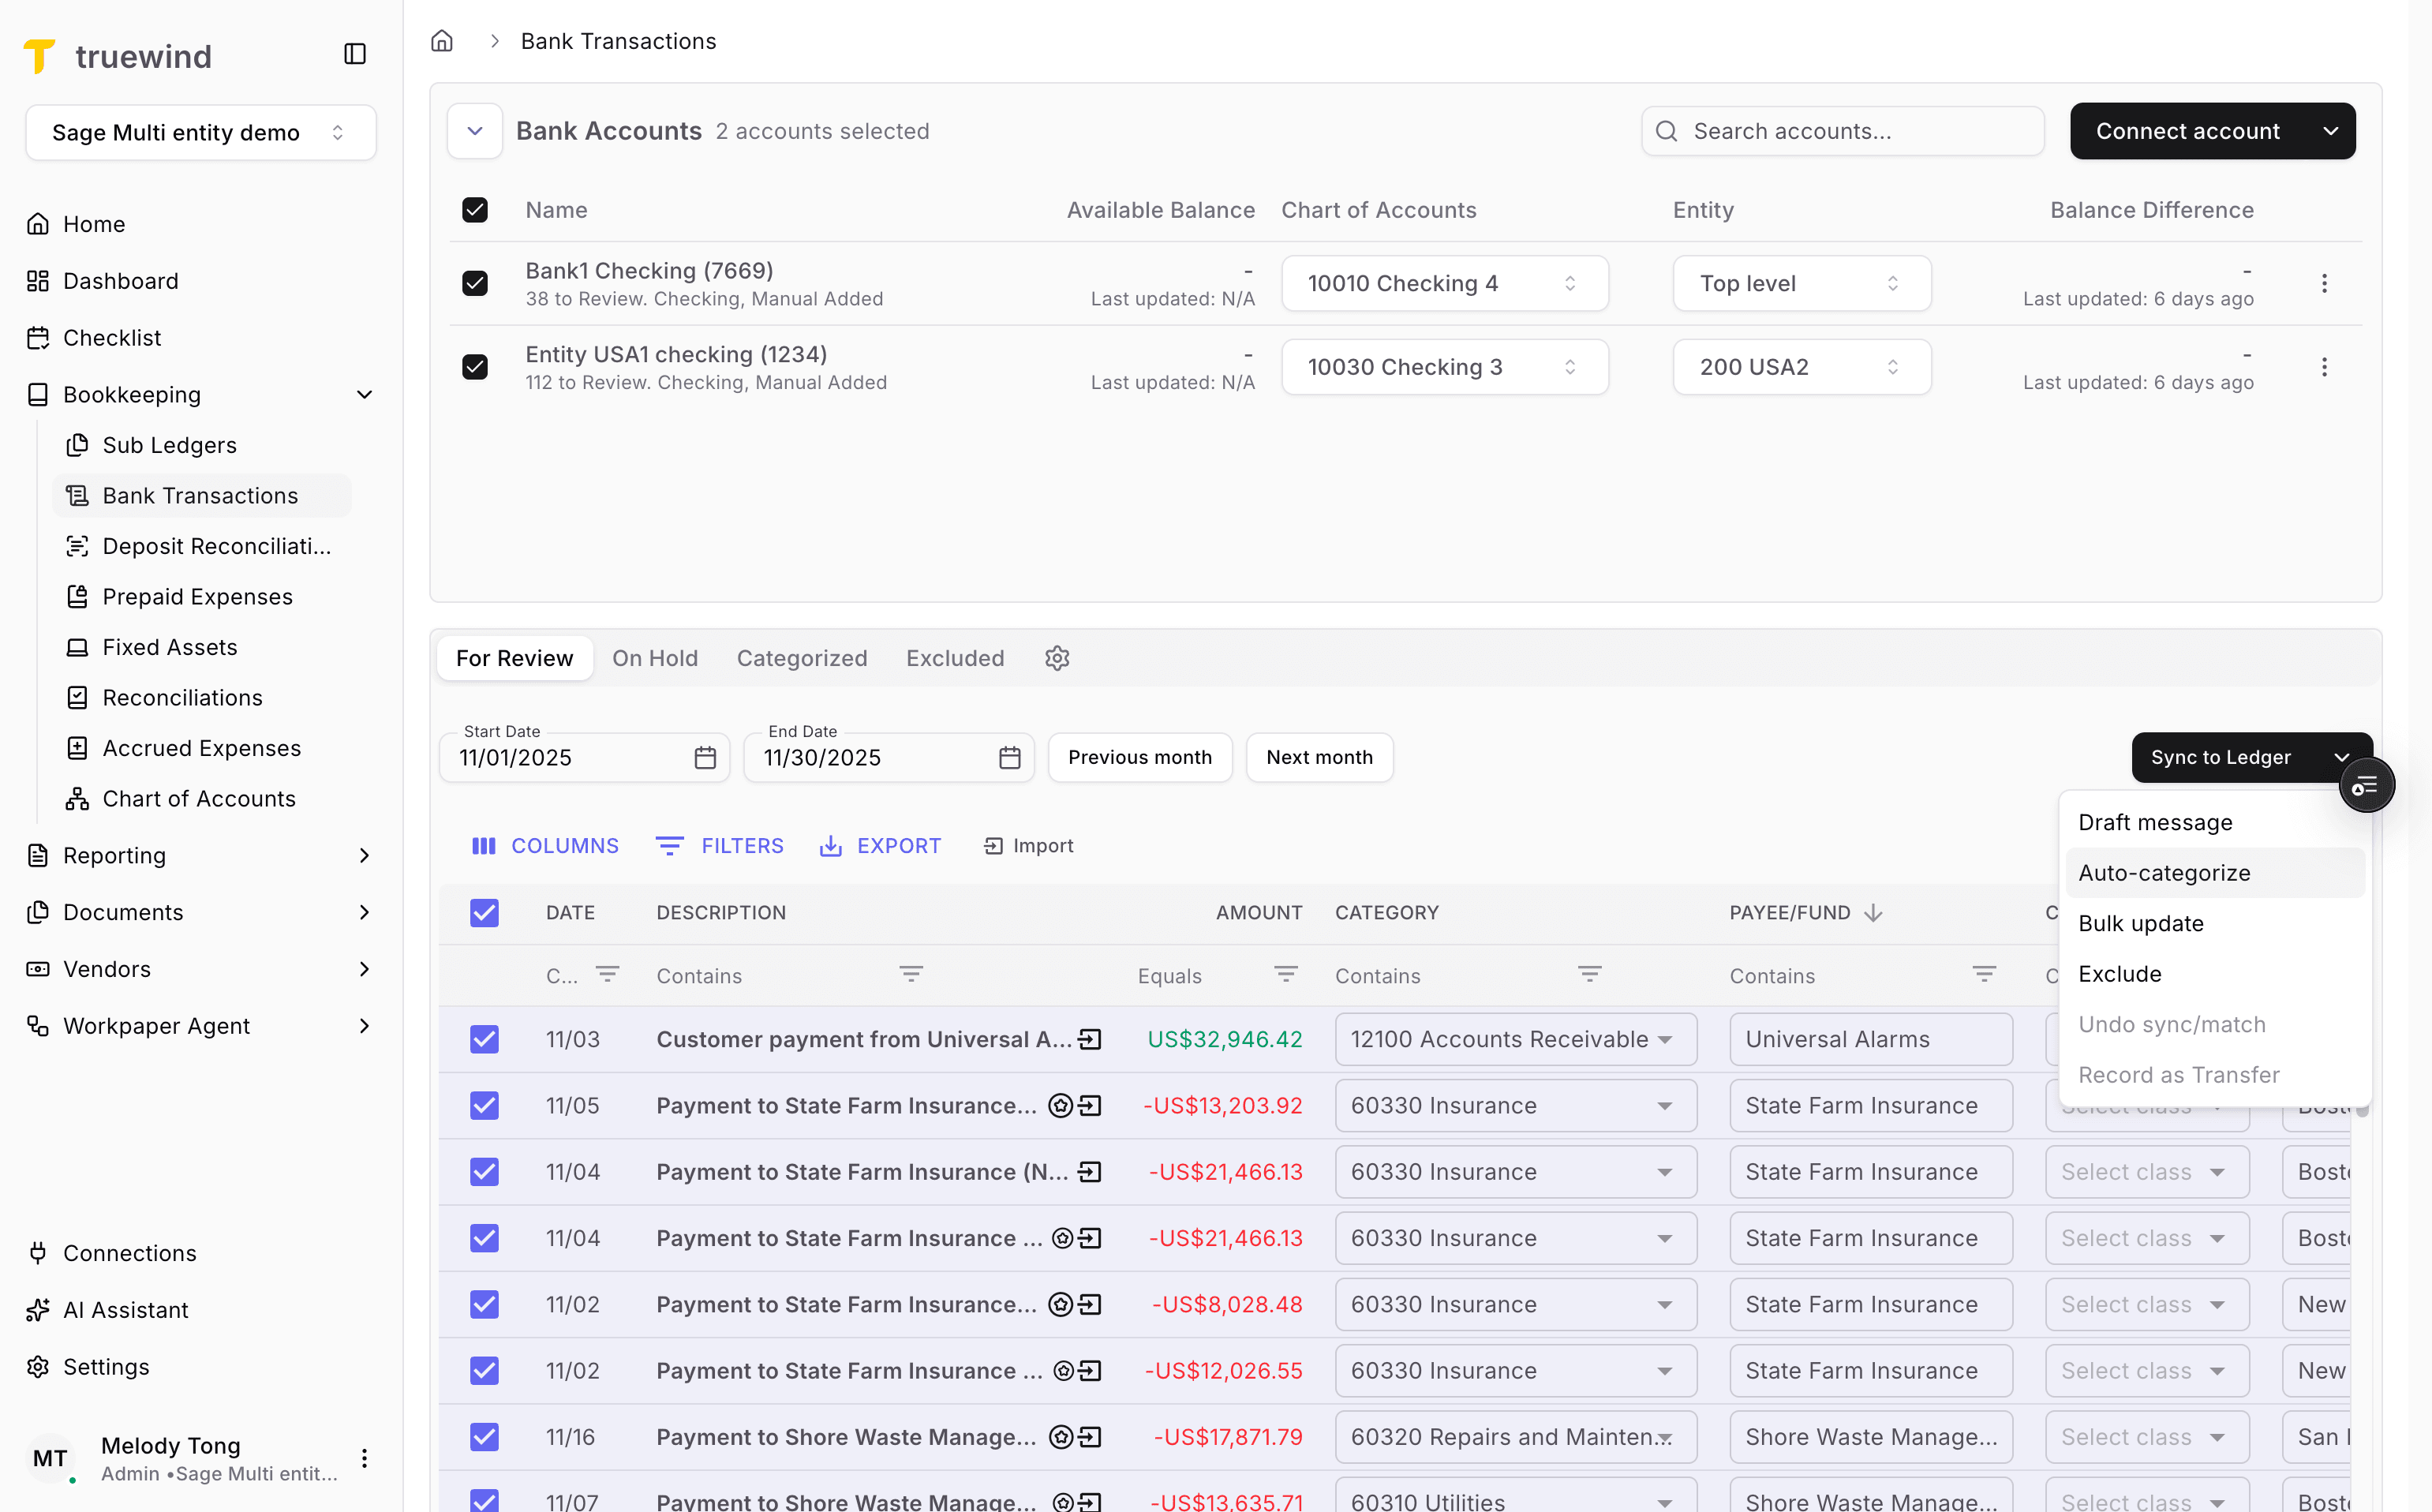The height and width of the screenshot is (1512, 2432).
Task: Open the 10010 Checking 4 account dropdown
Action: [x=1444, y=283]
